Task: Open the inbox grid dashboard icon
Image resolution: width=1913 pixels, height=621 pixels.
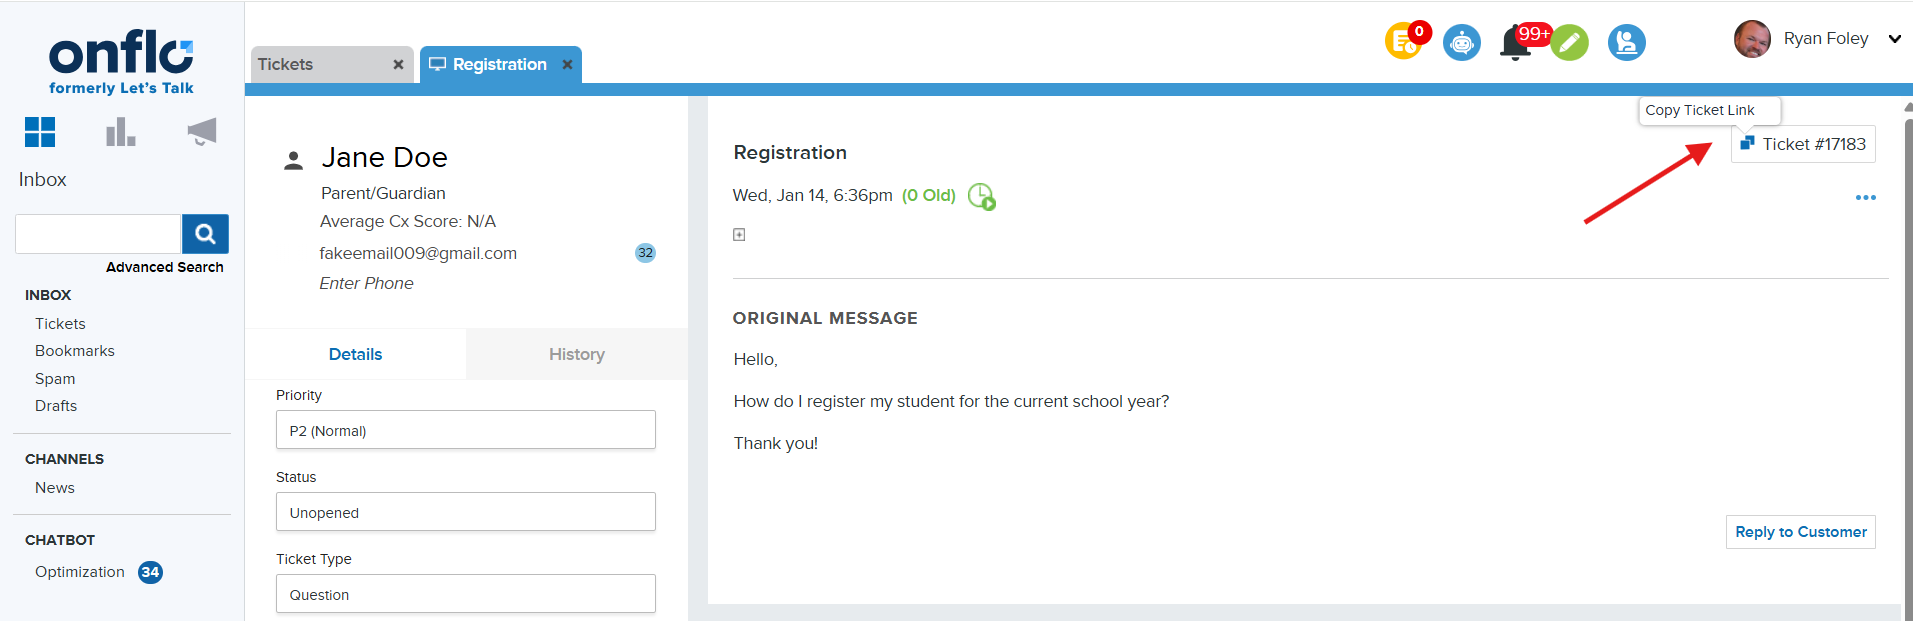Action: (40, 132)
